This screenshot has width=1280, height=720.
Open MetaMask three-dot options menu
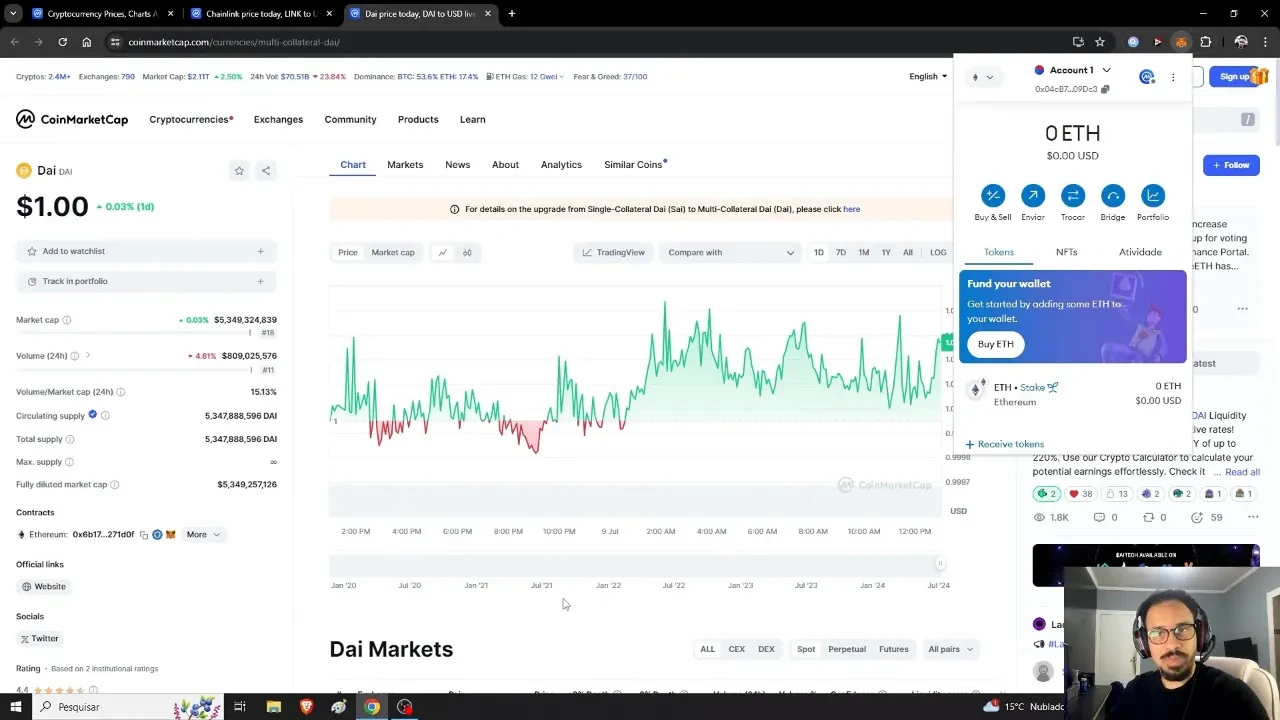click(x=1173, y=77)
